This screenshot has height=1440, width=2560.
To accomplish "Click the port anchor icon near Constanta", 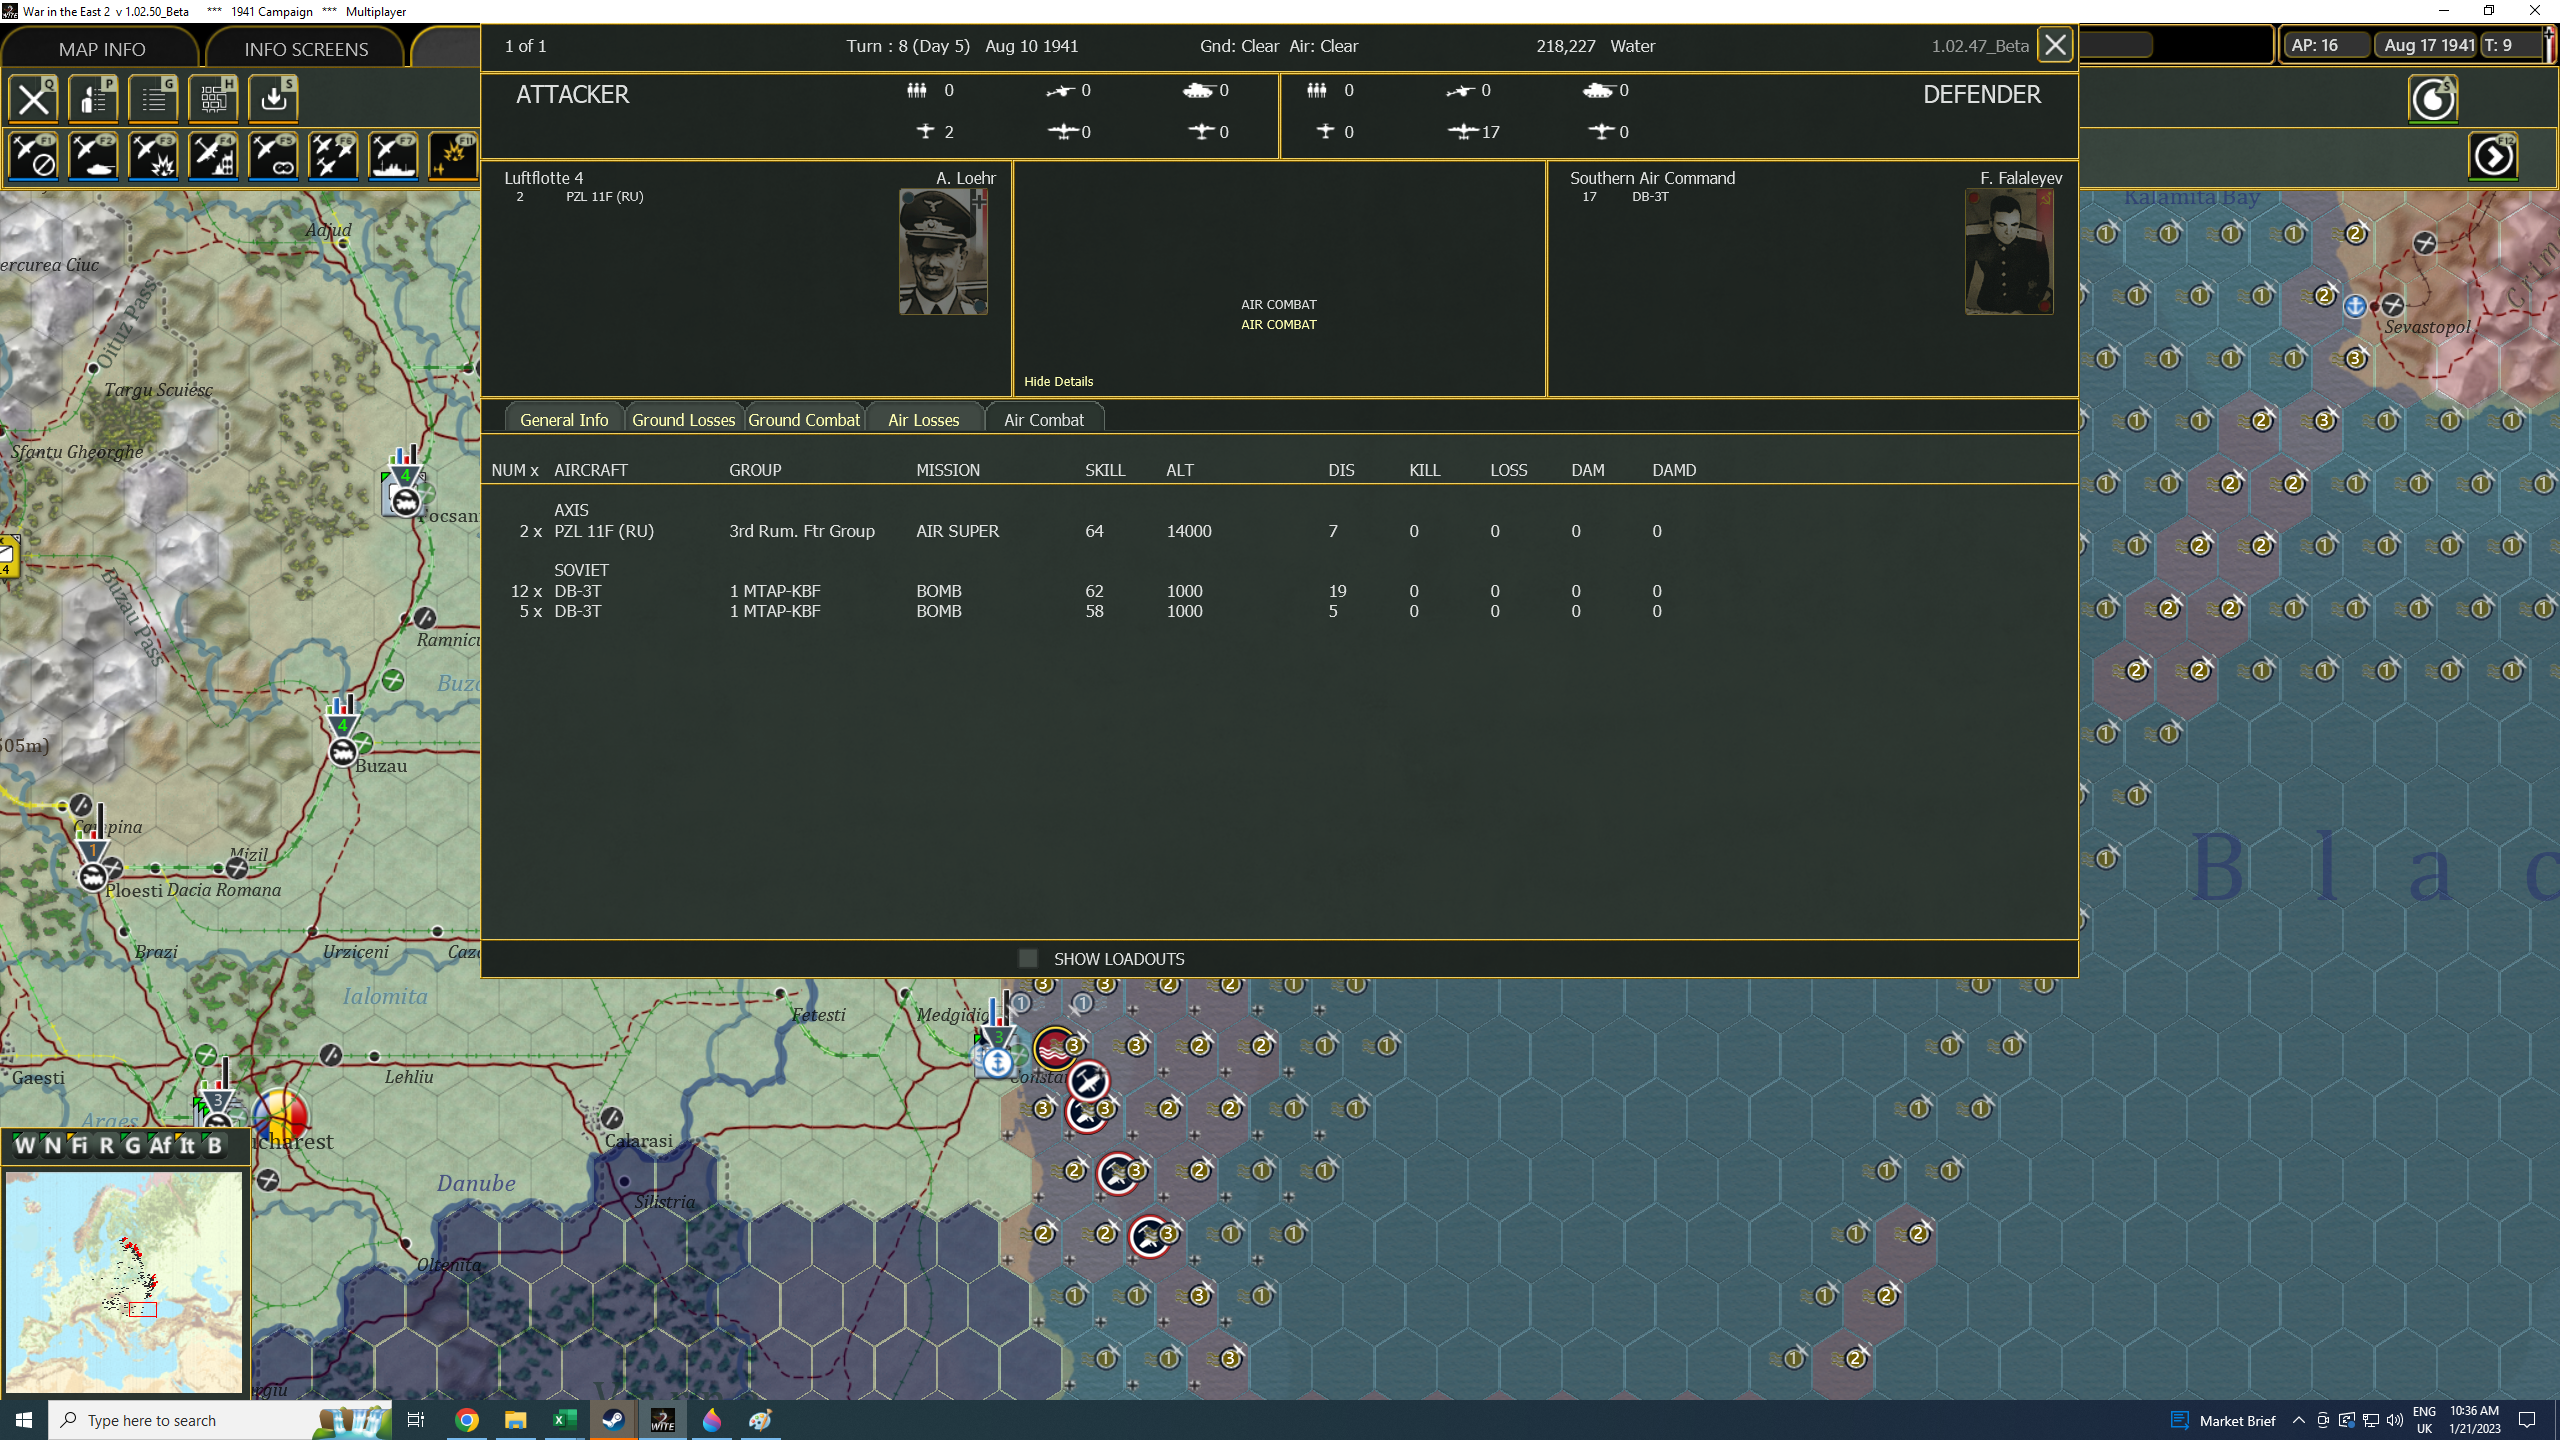I will [x=996, y=1062].
